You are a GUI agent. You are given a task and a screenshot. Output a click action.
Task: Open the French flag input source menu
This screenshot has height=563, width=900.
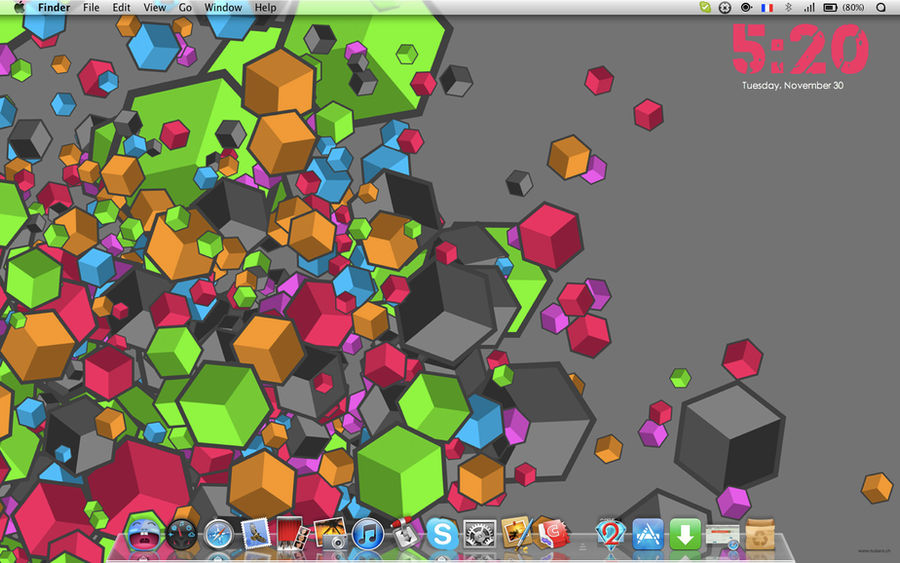click(767, 7)
